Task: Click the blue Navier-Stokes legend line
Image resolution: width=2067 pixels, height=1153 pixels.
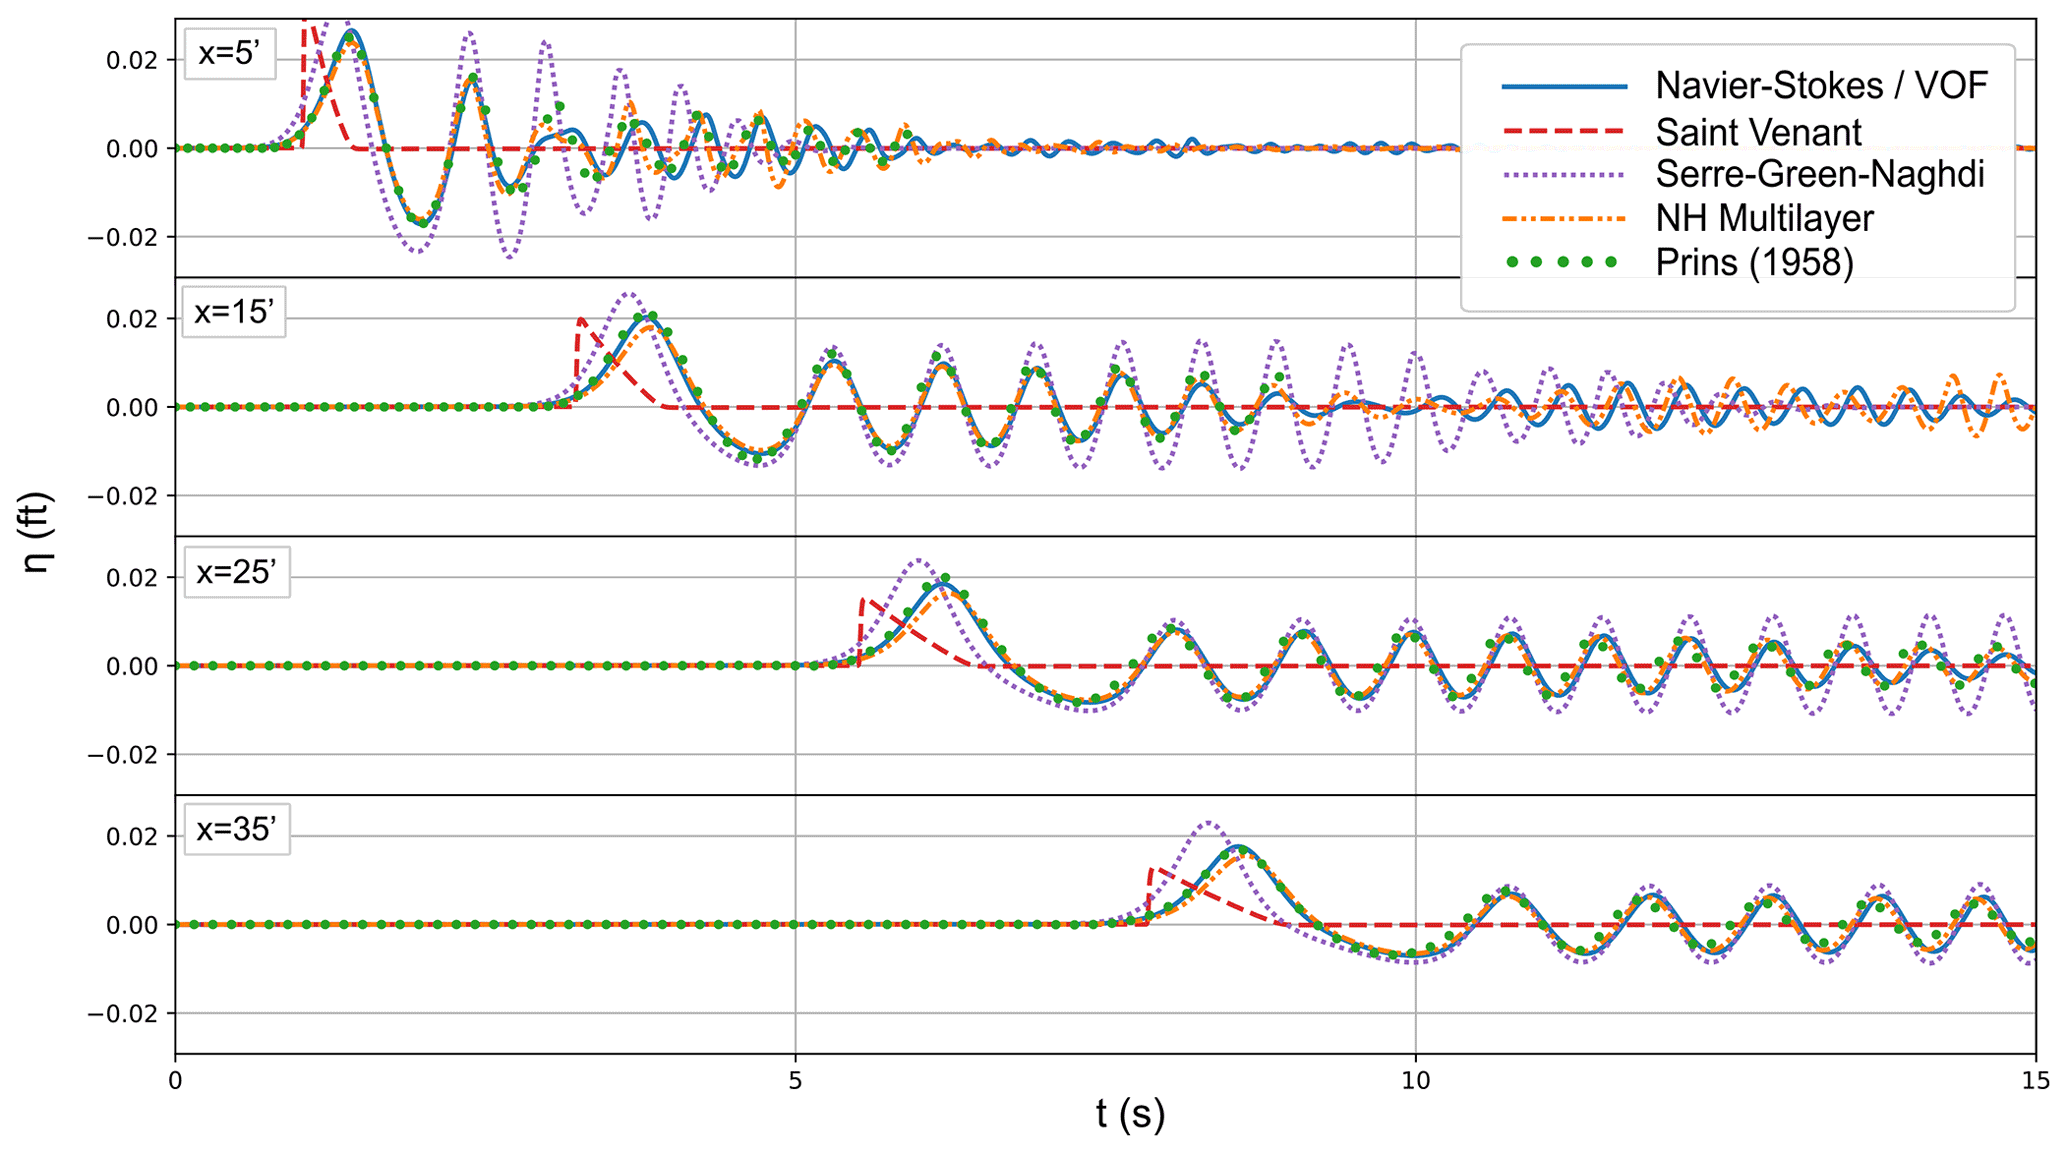Action: 1563,88
